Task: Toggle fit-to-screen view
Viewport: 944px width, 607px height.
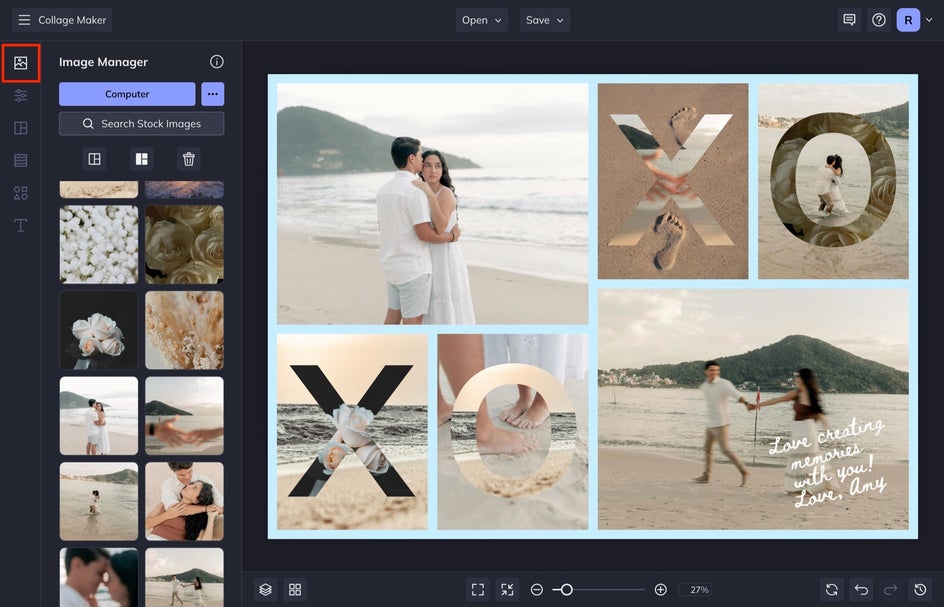Action: (478, 590)
